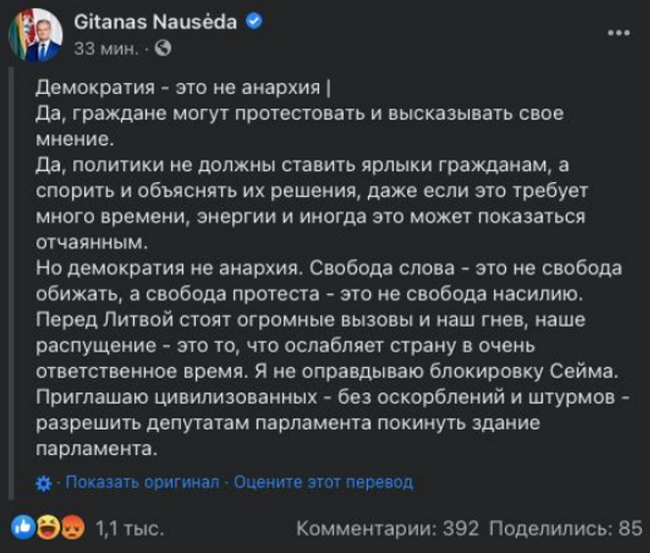Click the blue Like reaction icon

(23, 527)
